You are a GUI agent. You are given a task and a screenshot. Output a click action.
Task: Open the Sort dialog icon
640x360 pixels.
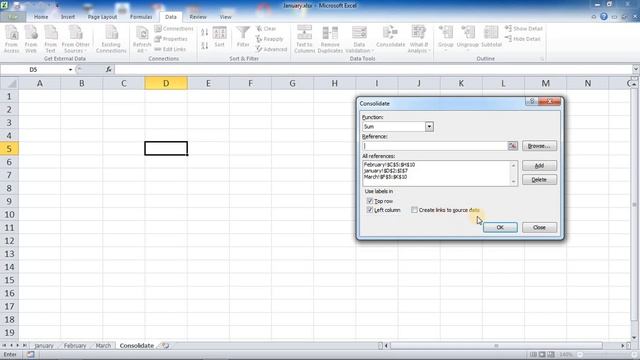[220, 37]
